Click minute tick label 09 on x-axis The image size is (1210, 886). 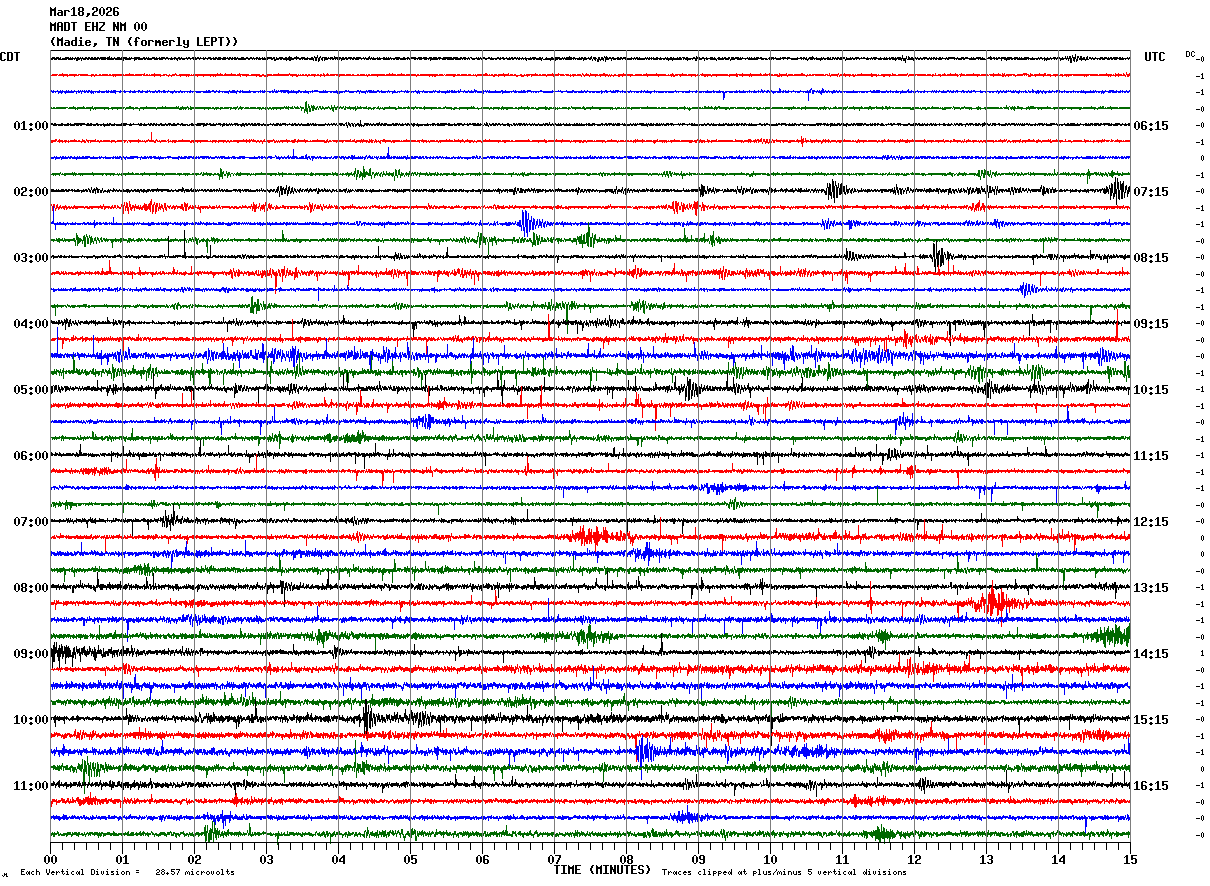pyautogui.click(x=698, y=859)
